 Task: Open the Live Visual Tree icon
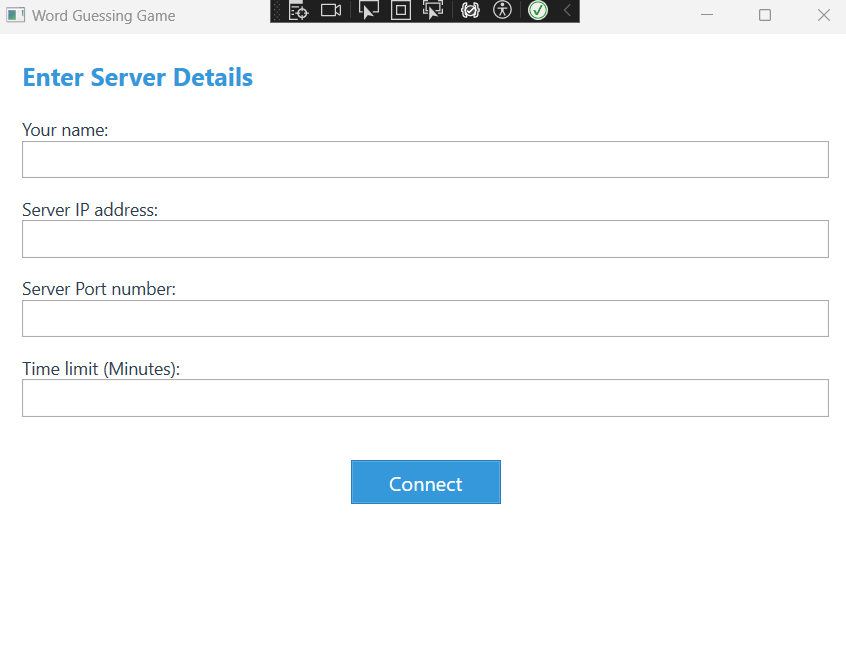(x=298, y=11)
